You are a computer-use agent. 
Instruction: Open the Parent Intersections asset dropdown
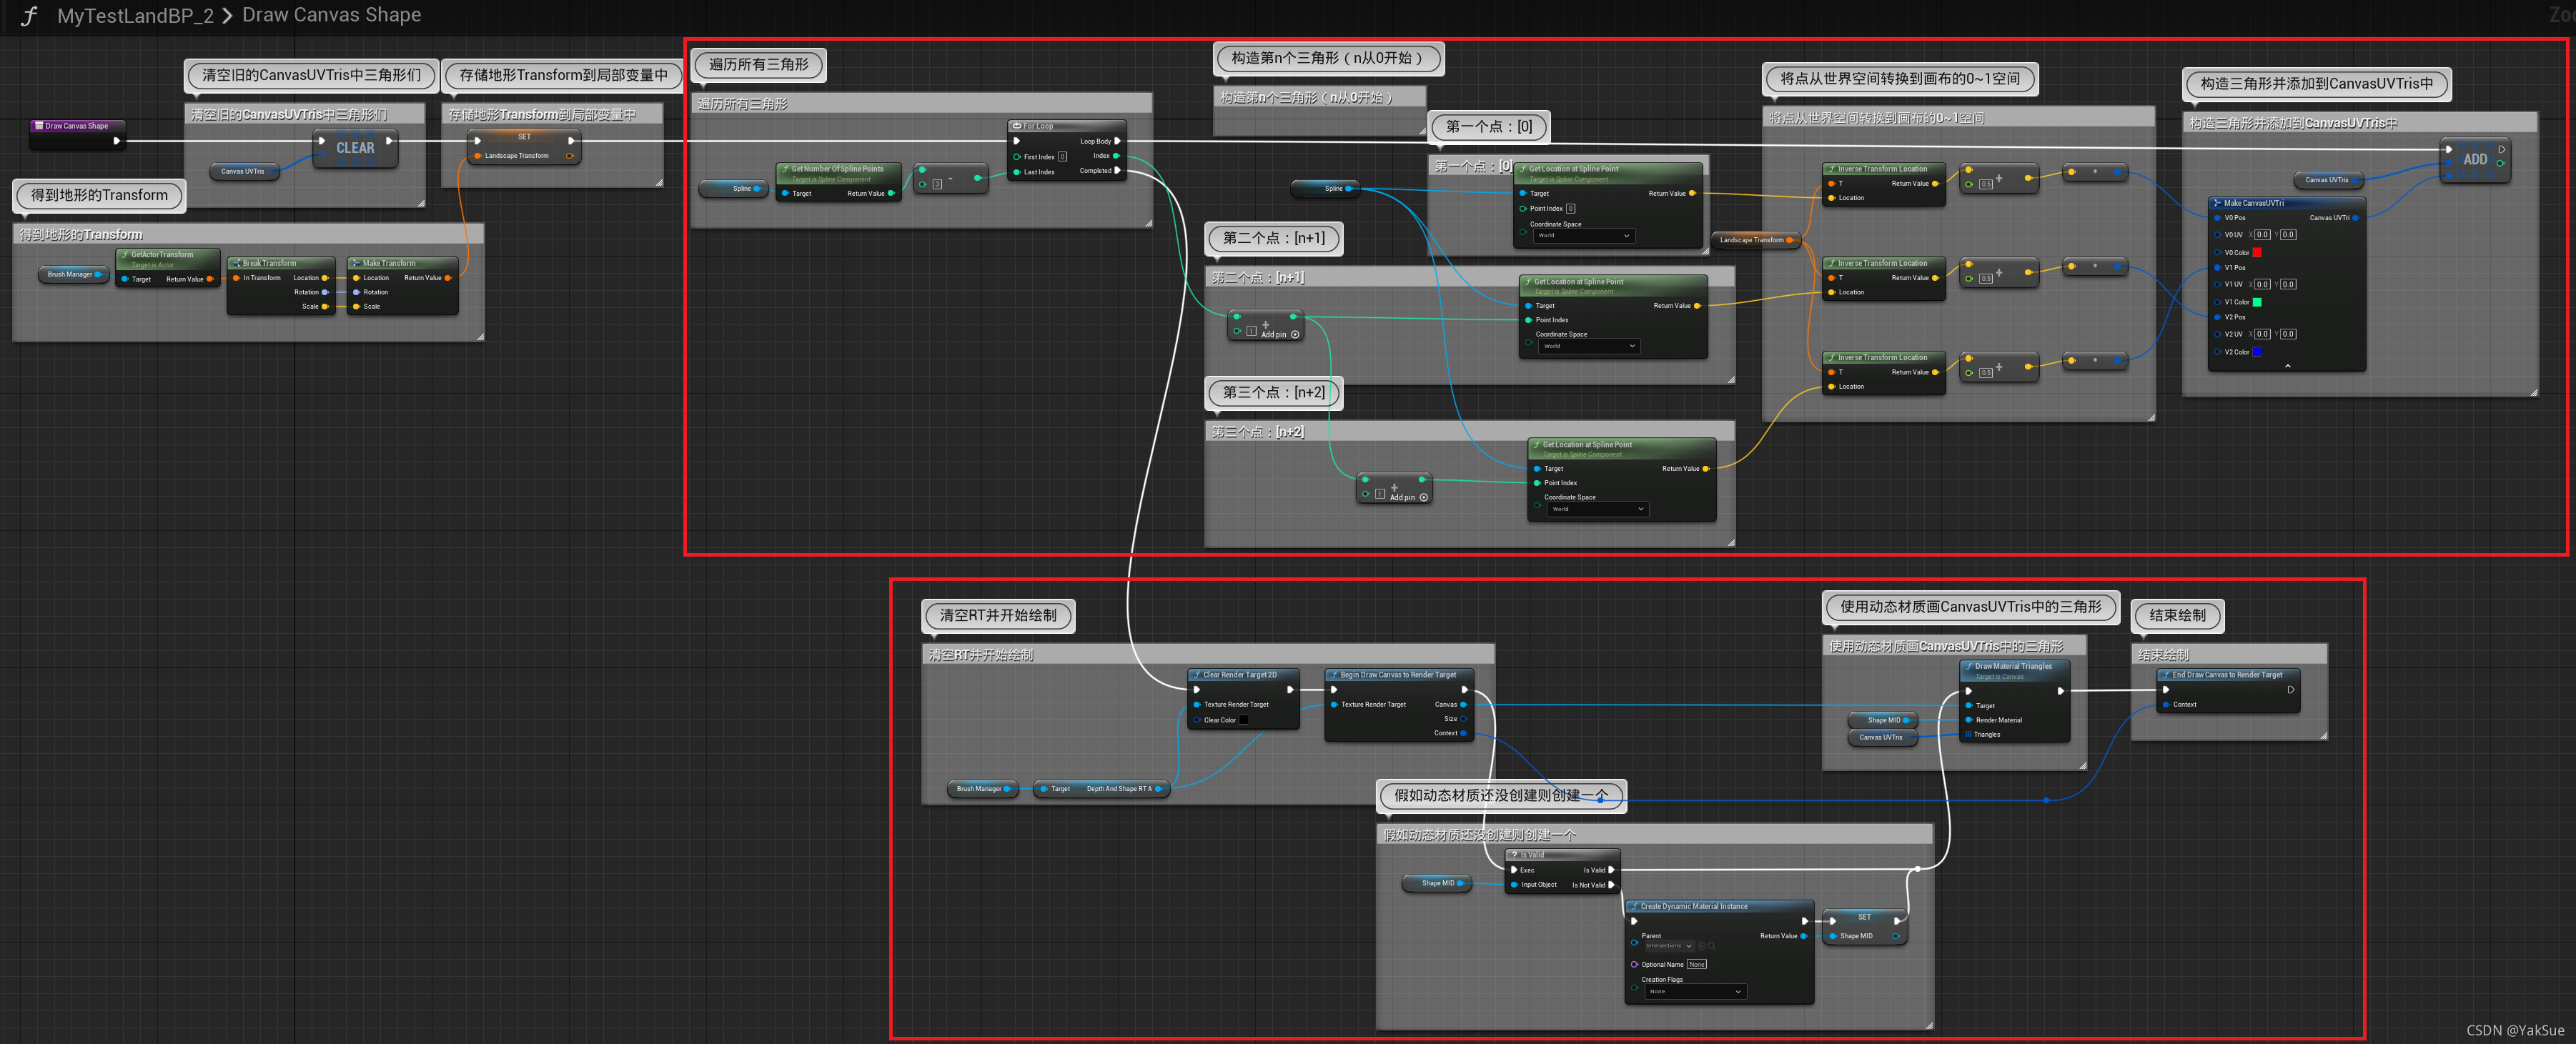(x=1670, y=946)
